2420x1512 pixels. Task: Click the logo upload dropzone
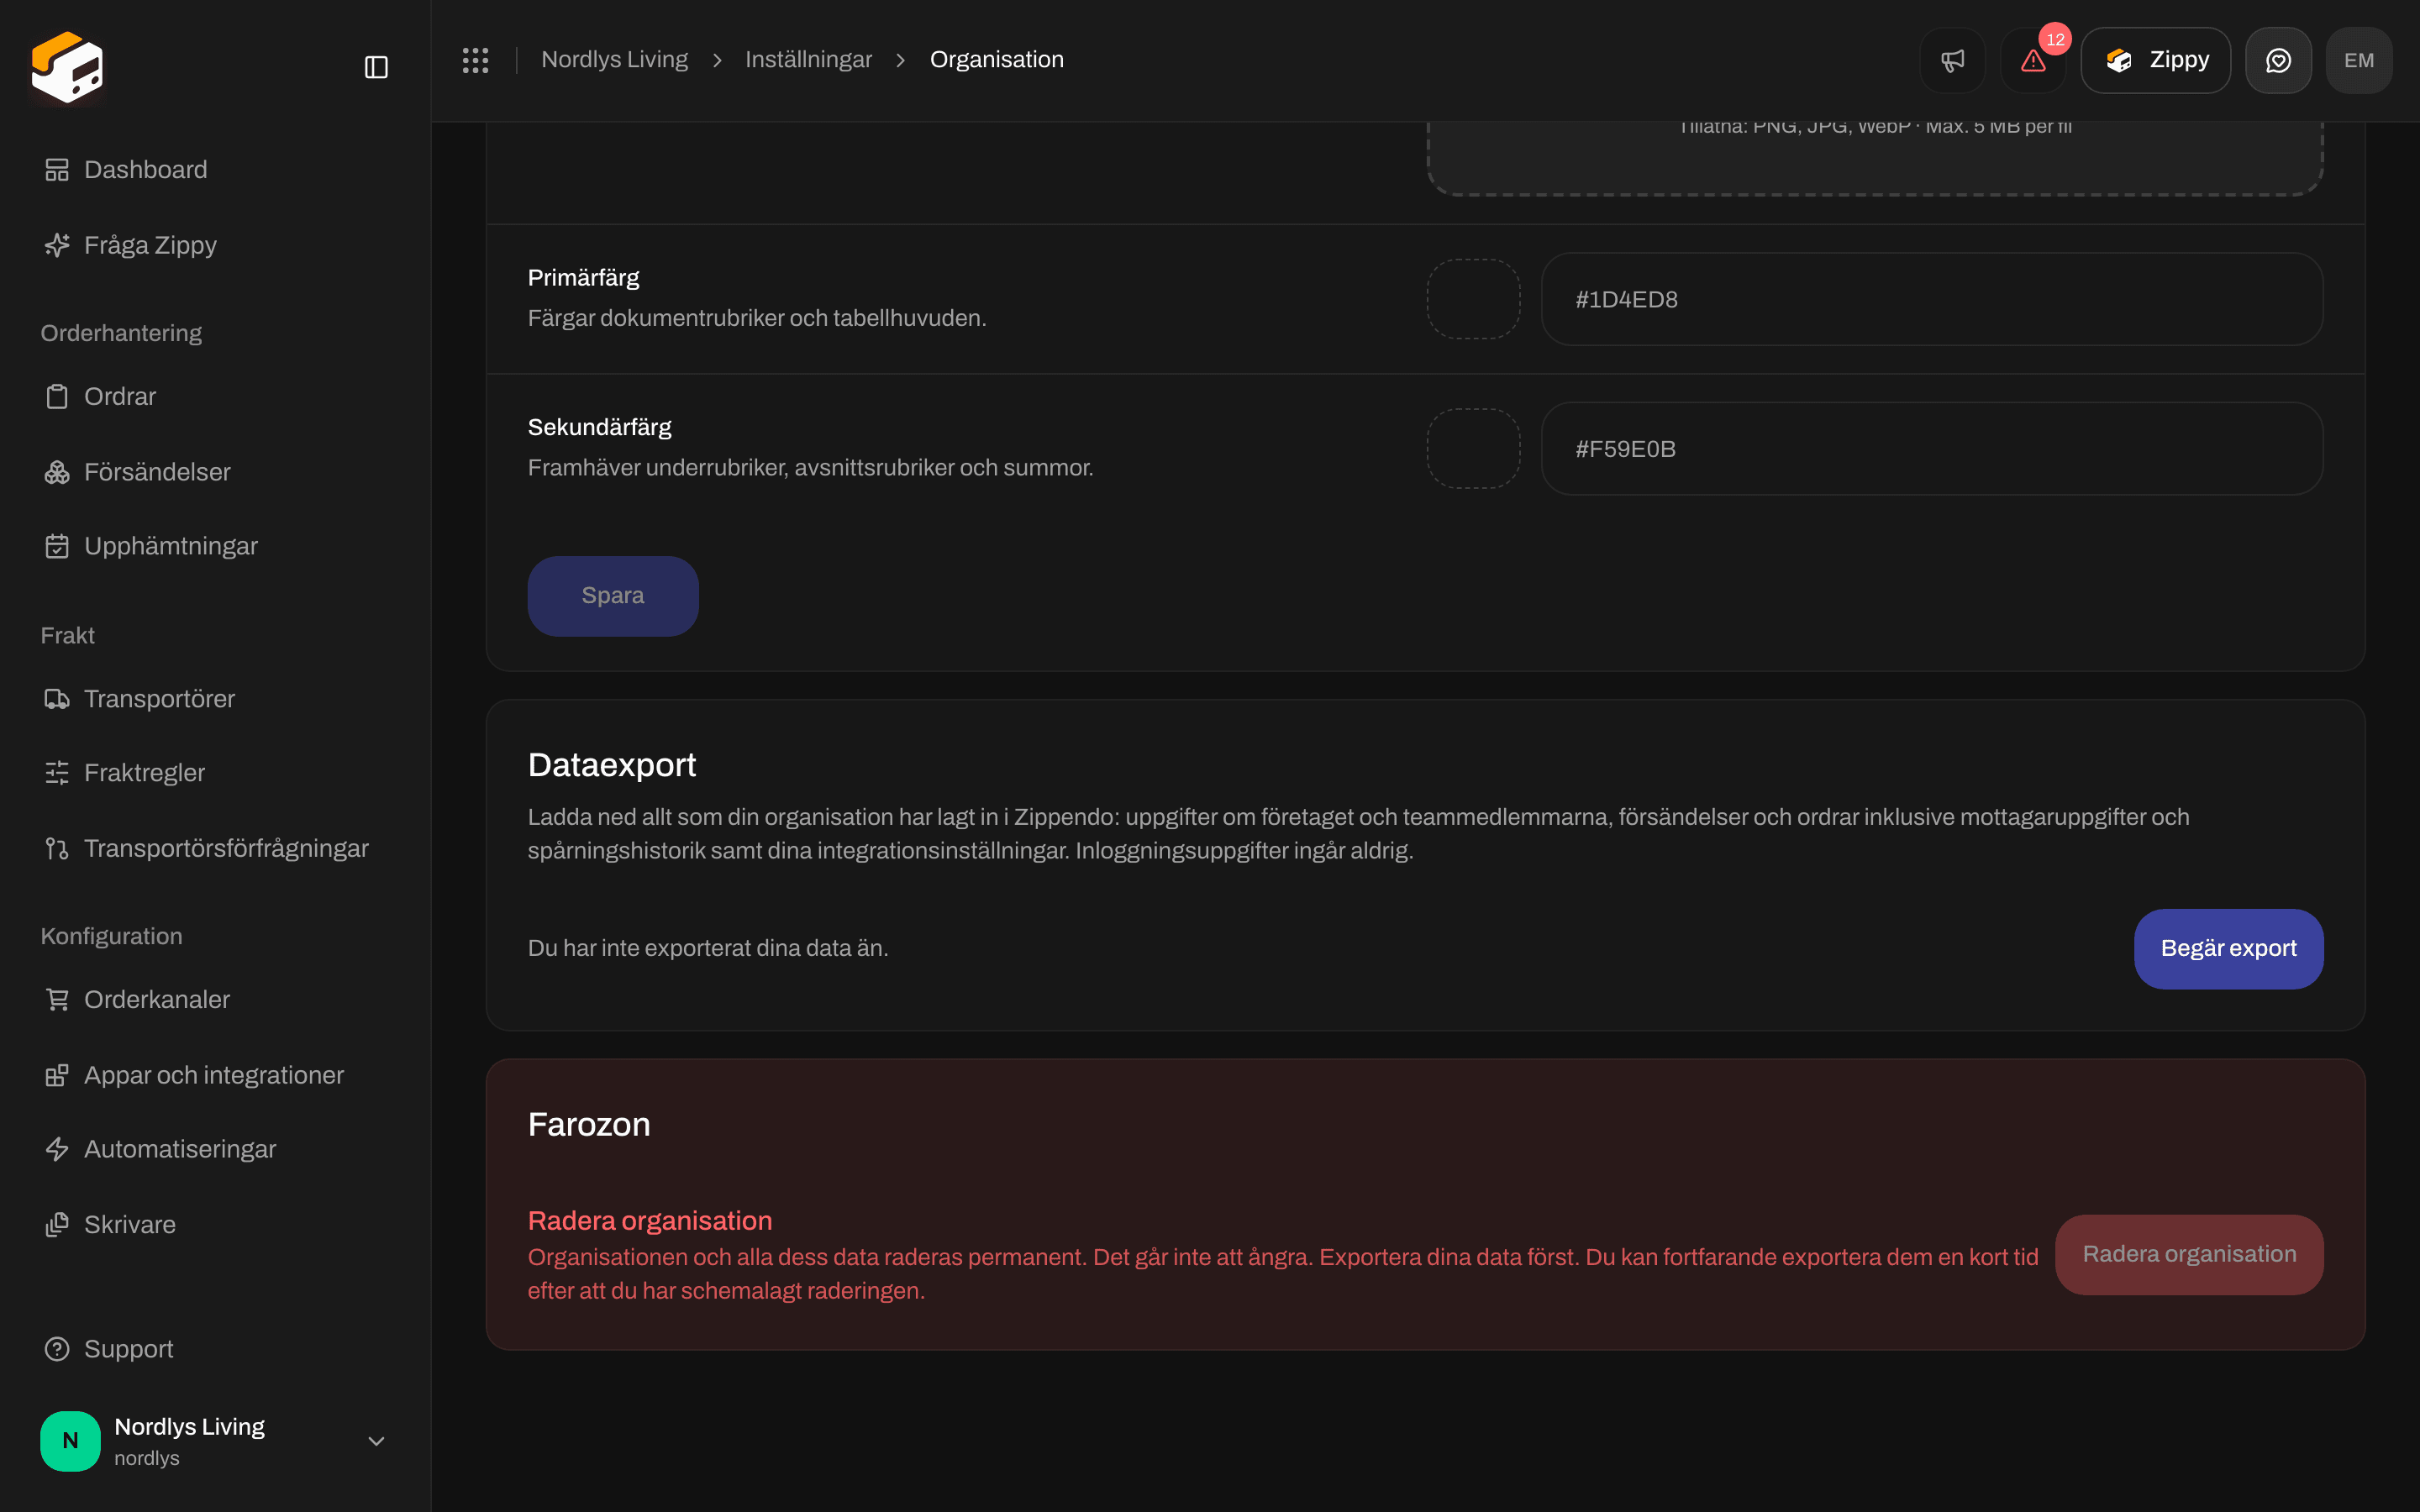(1874, 158)
